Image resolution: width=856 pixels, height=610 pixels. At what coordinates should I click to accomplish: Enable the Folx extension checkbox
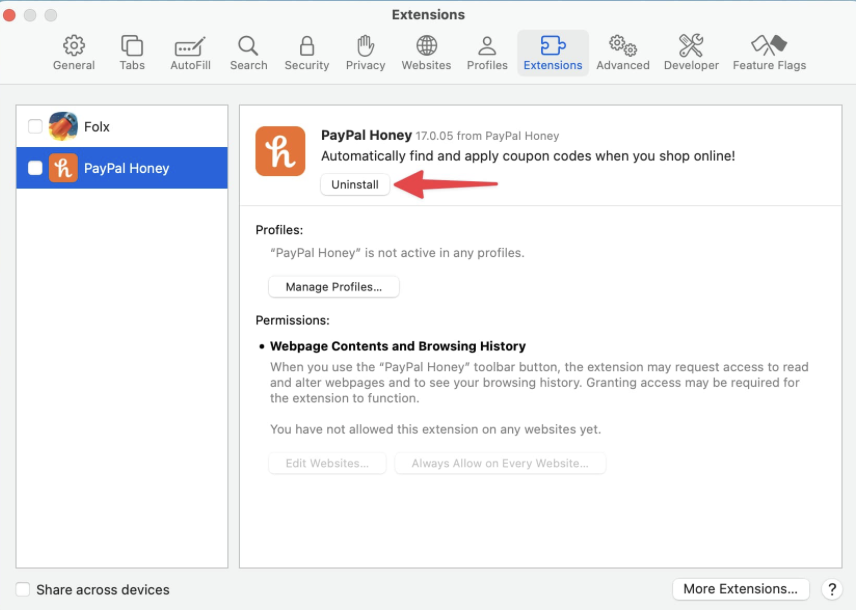tap(35, 126)
